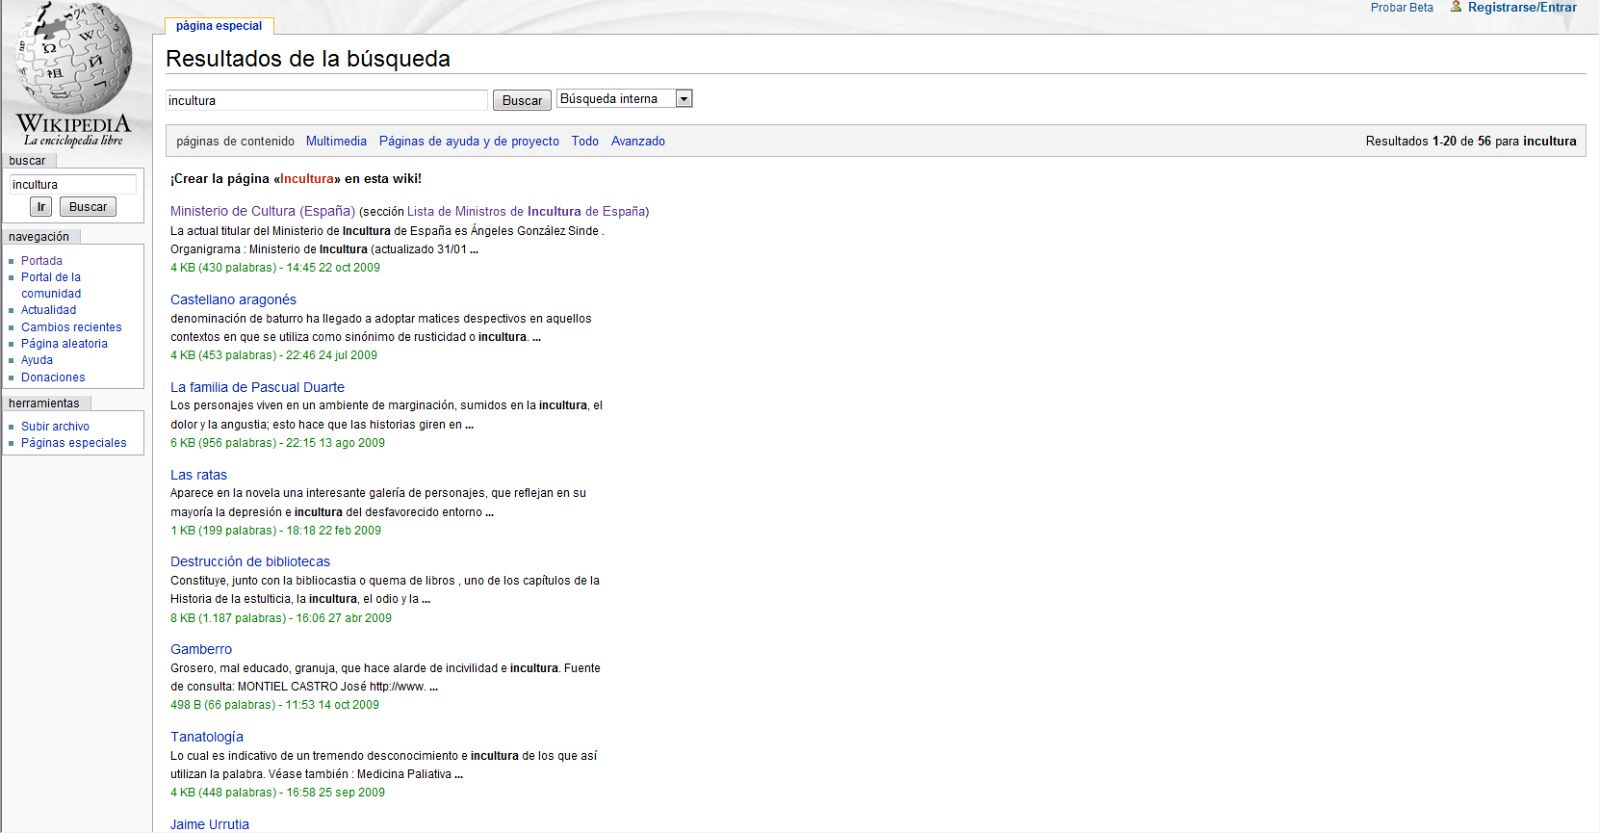Viewport: 1600px width, 833px height.
Task: Open the Búsqueda interna dropdown
Action: [625, 98]
